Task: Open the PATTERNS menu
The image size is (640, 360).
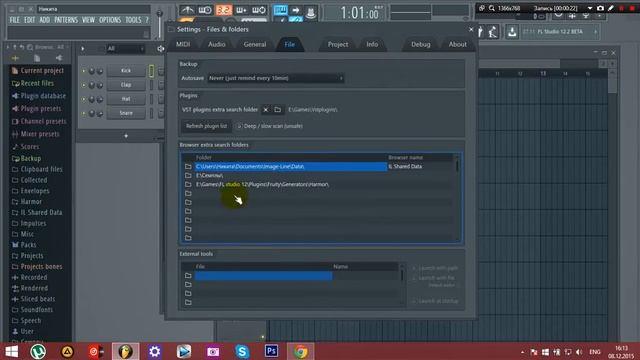Action: tap(66, 20)
